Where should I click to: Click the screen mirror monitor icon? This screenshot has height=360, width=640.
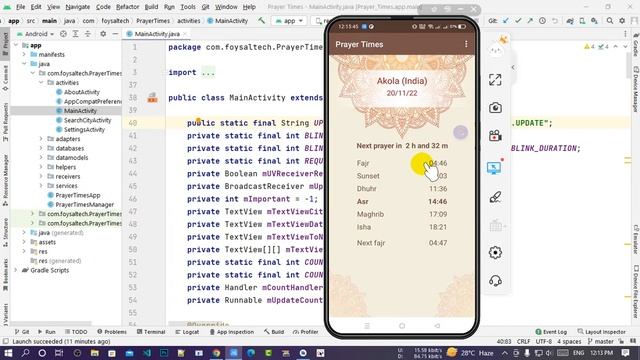coord(494,168)
